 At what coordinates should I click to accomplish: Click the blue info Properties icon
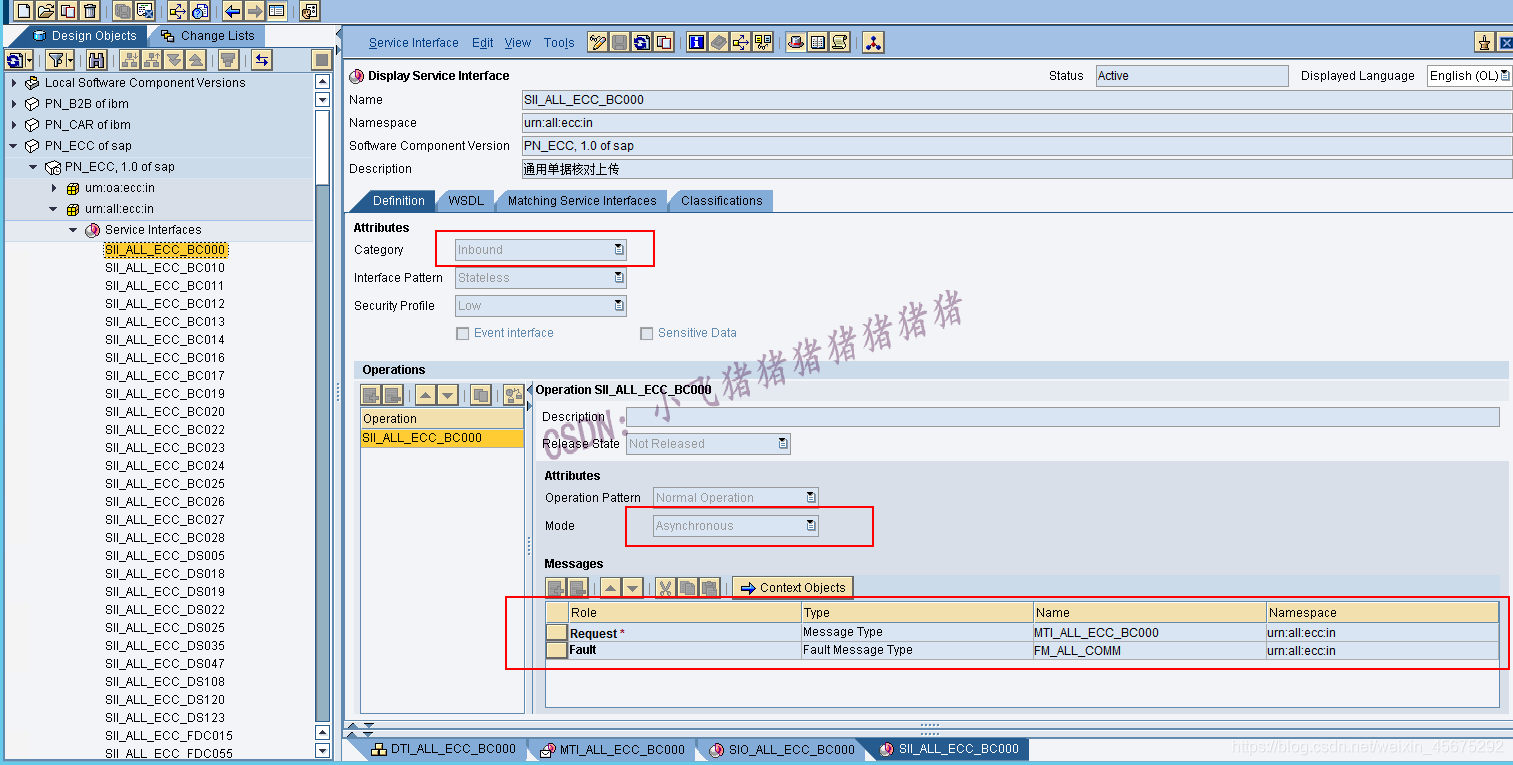[696, 42]
